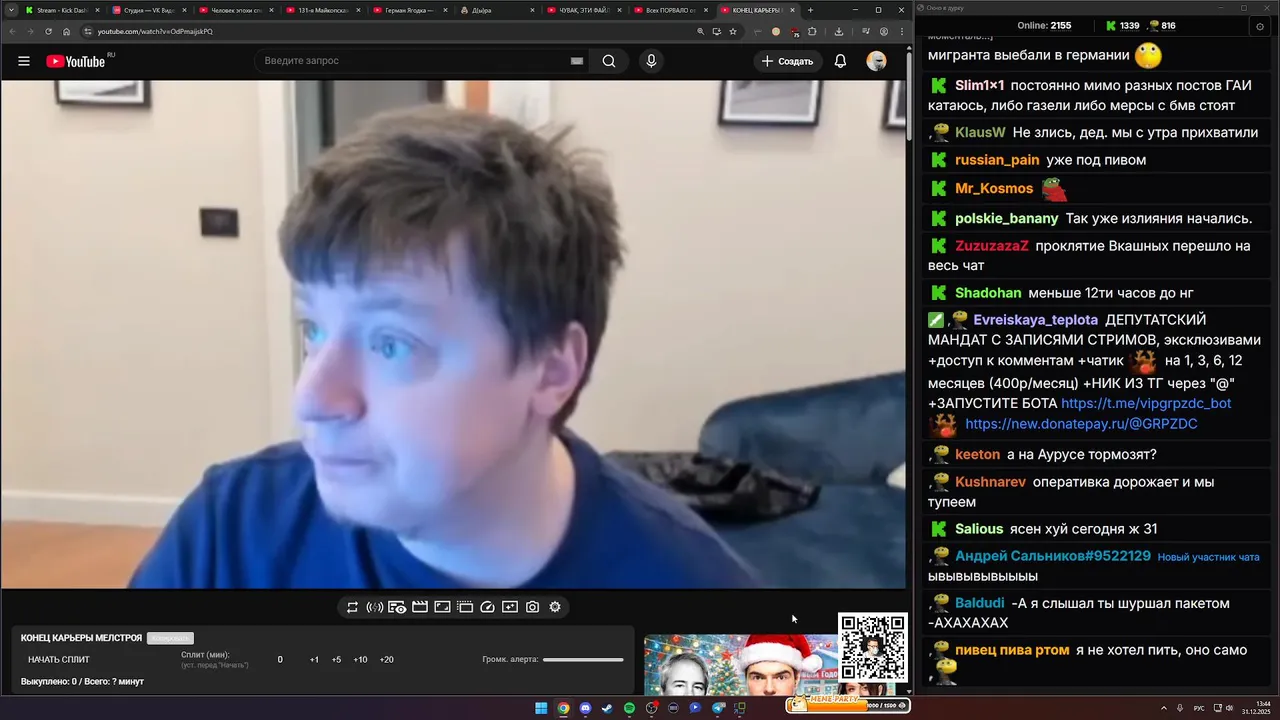Click the Создать create button
This screenshot has width=1280, height=720.
tap(788, 61)
